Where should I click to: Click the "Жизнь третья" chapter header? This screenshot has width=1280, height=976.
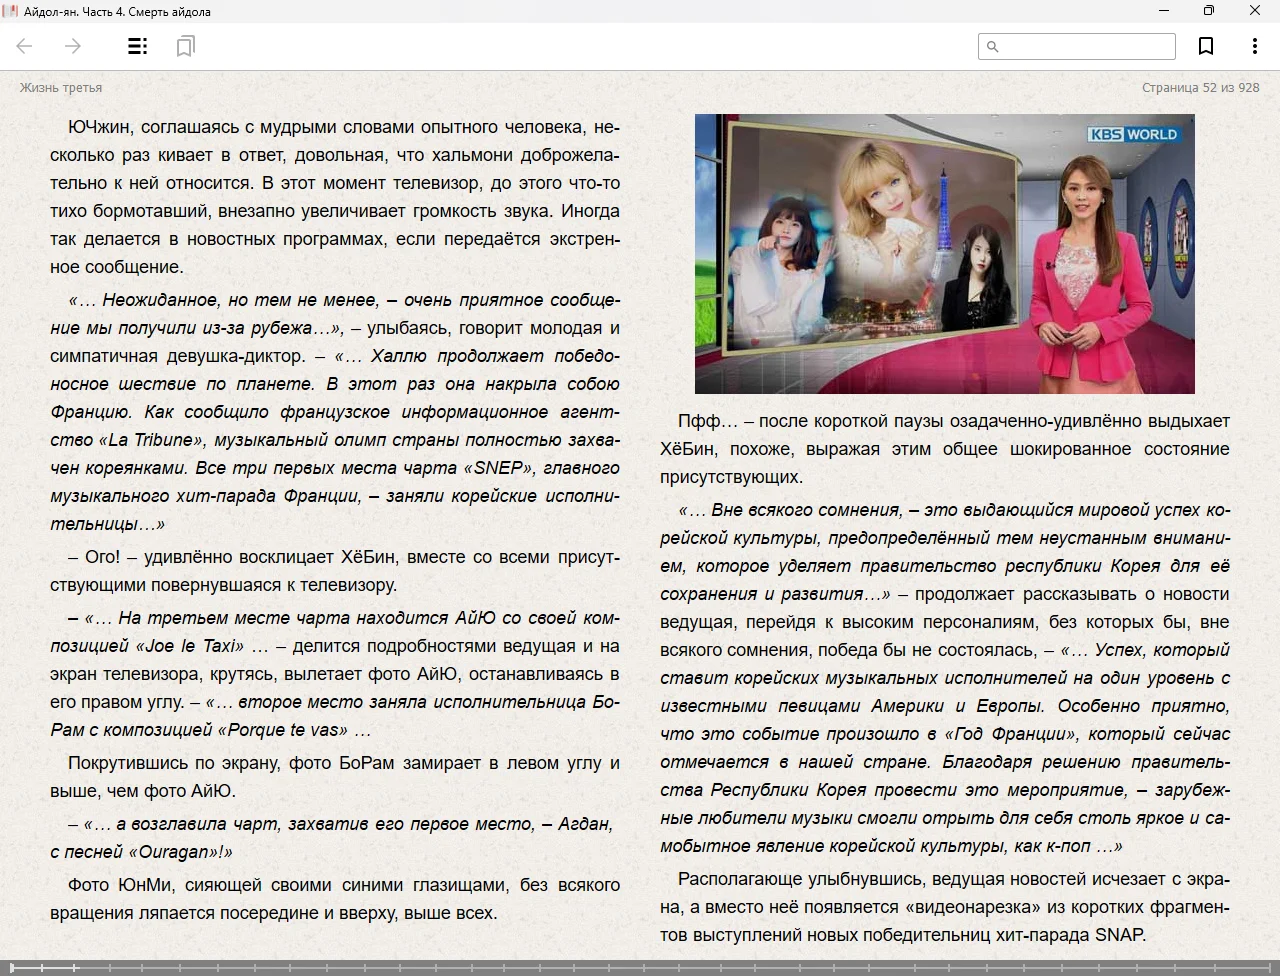pos(61,87)
